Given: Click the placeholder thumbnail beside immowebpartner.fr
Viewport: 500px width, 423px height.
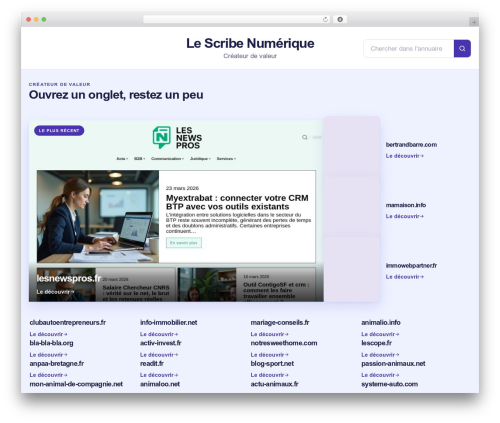Looking at the screenshot, I should (352, 269).
